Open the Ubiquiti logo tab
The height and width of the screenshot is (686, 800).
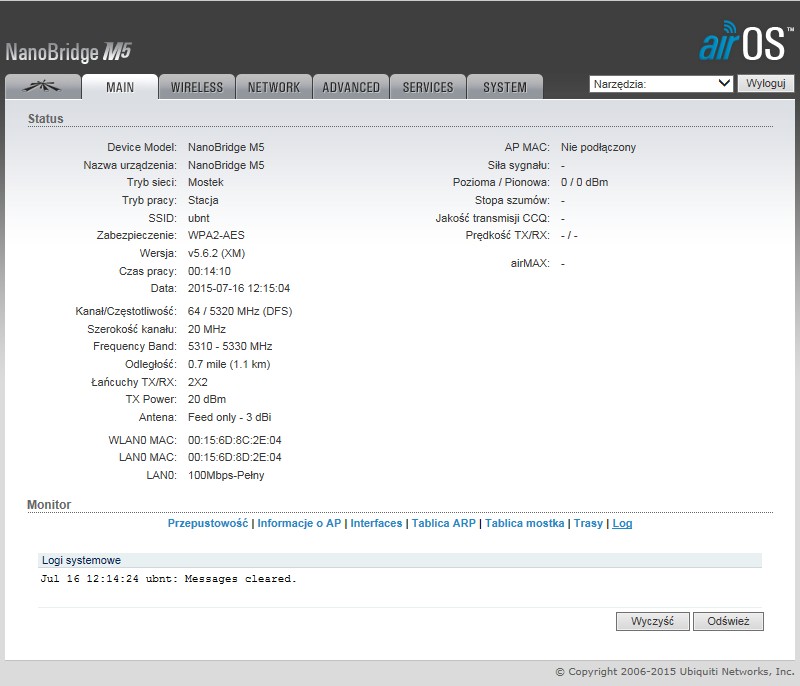point(43,87)
